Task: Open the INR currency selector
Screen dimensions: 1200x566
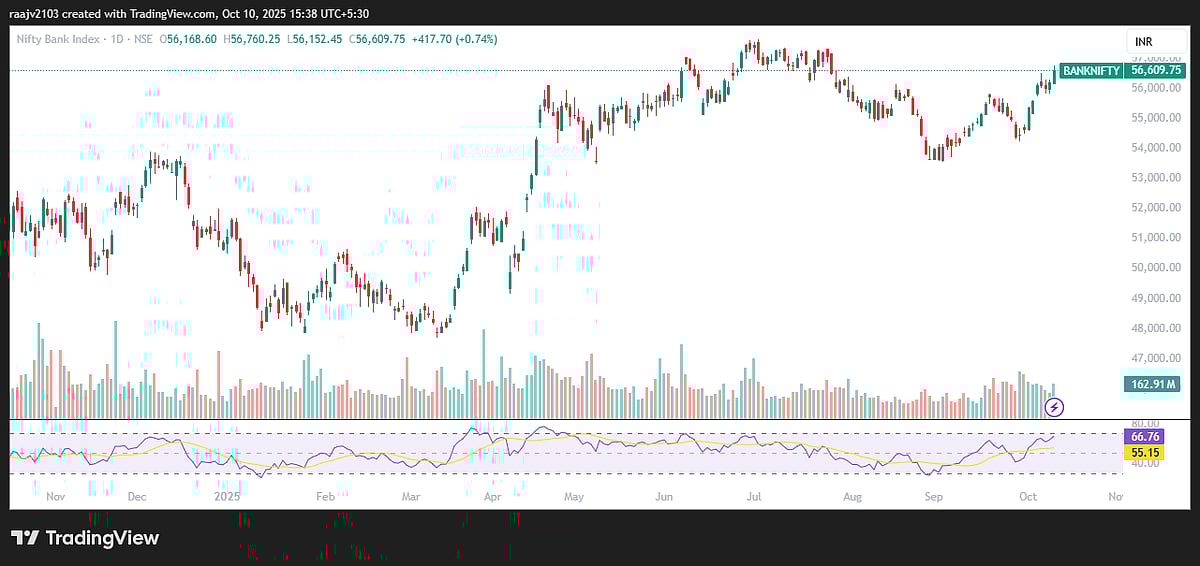Action: pos(1143,42)
